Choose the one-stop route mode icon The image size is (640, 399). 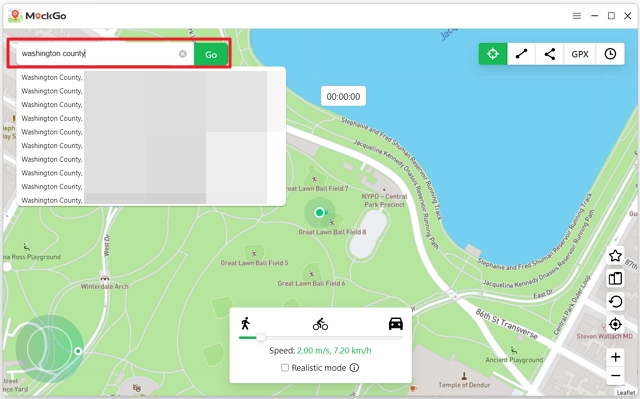(521, 54)
